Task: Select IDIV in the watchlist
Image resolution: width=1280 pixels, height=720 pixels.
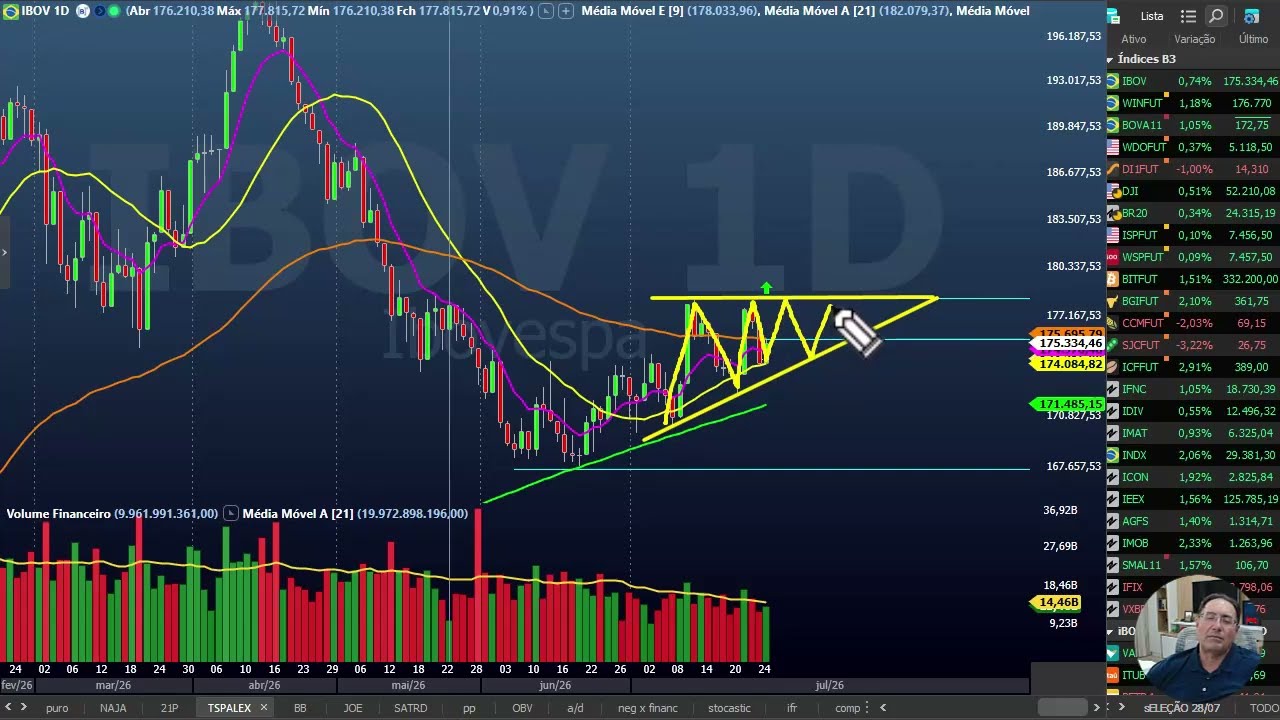Action: tap(1192, 411)
